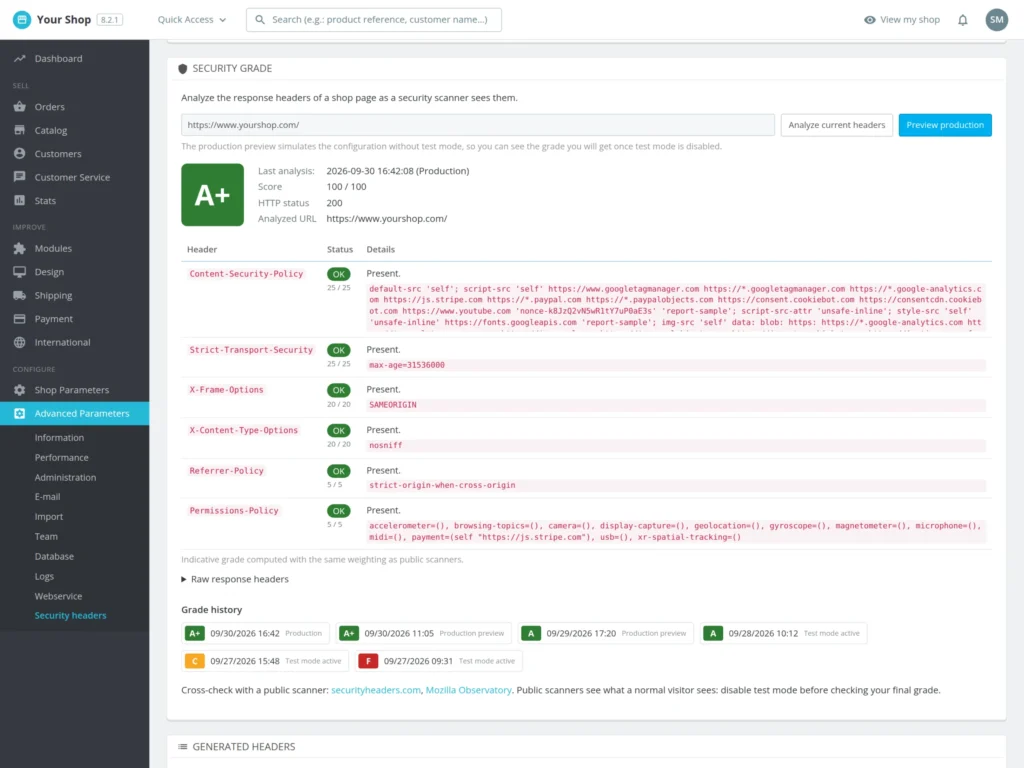The width and height of the screenshot is (1024, 768).
Task: Click the 8.2.1 version badge
Action: click(x=110, y=20)
